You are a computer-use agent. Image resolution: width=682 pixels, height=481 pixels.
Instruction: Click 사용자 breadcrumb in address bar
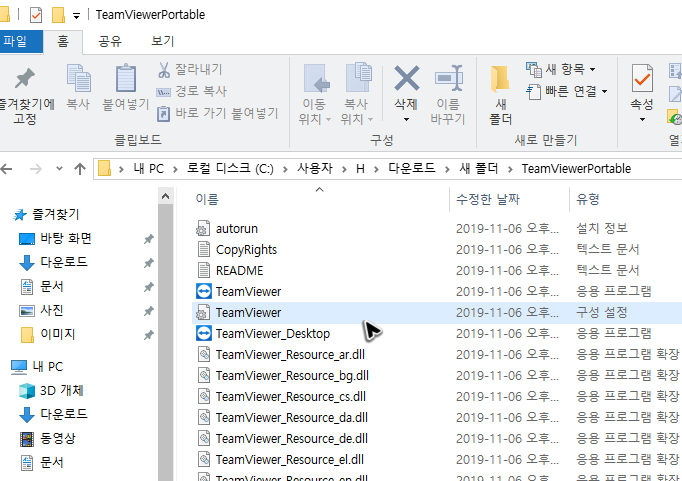(314, 169)
